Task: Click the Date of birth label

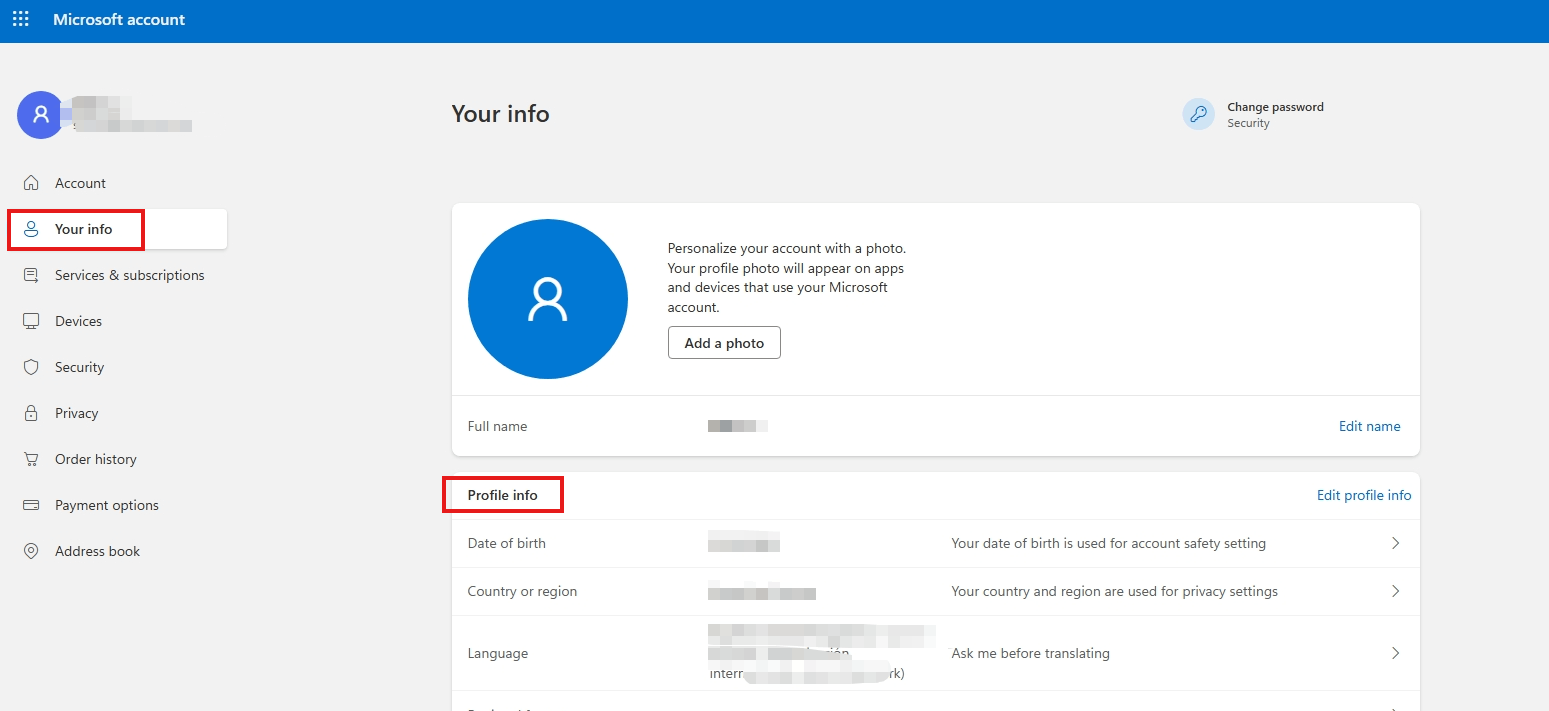Action: click(x=507, y=543)
